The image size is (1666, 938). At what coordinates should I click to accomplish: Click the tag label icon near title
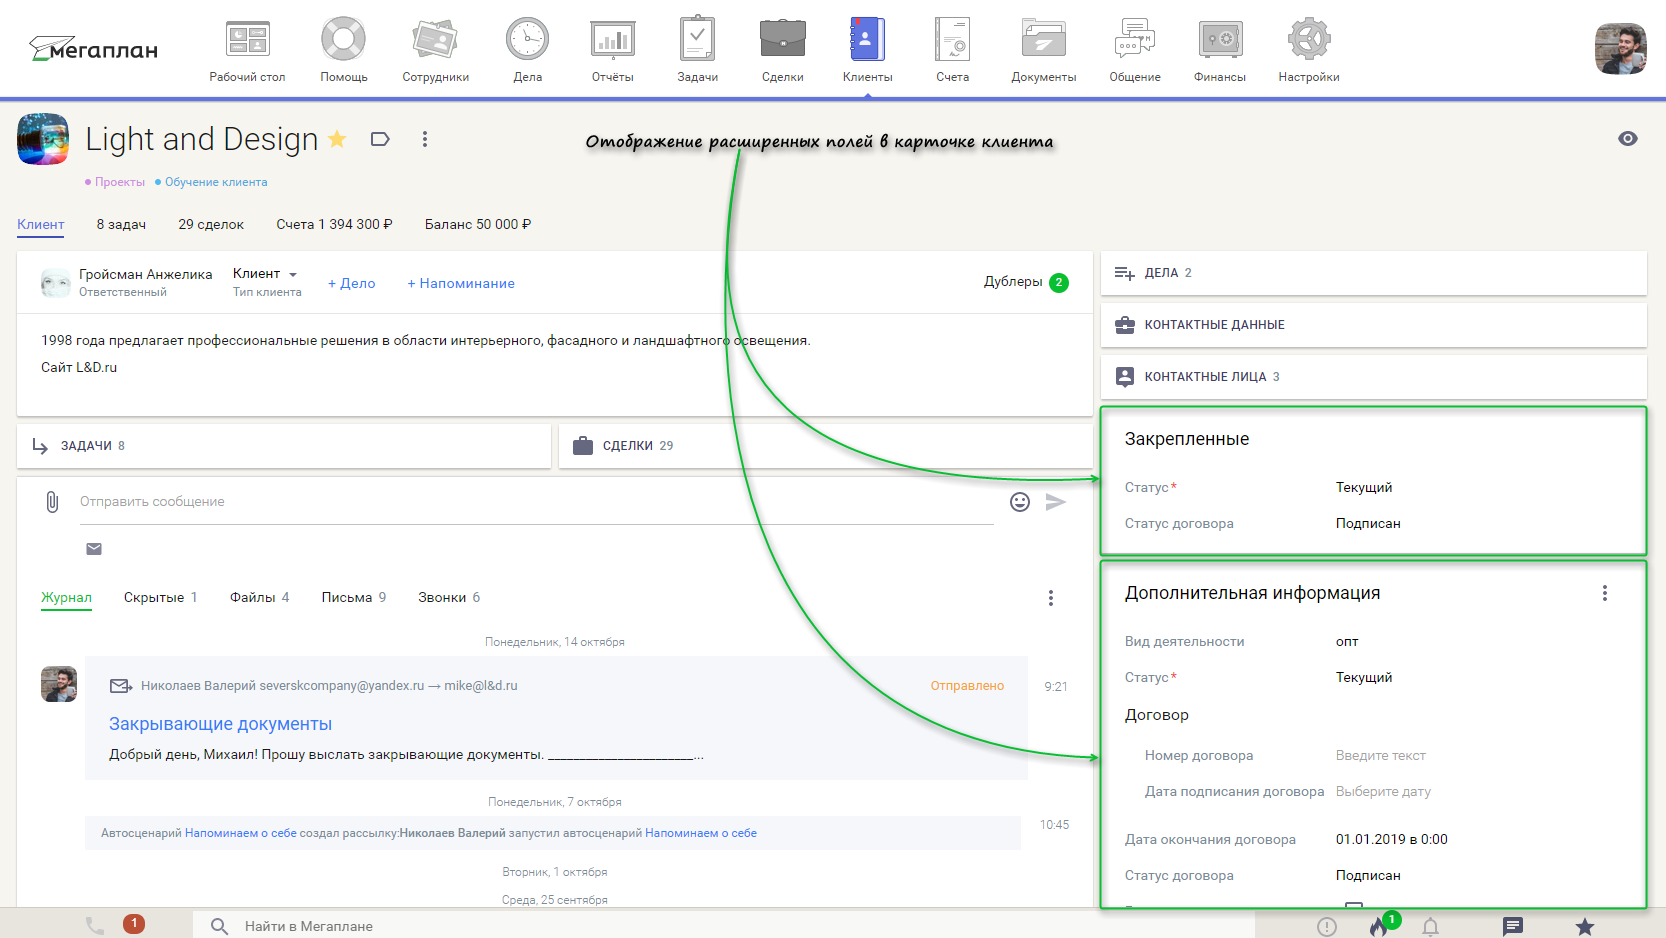click(x=380, y=139)
